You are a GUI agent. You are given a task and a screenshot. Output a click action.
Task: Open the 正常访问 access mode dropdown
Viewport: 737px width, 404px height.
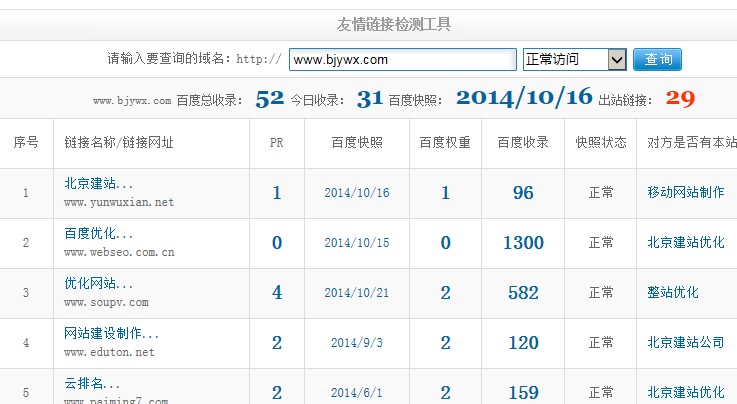coord(574,60)
